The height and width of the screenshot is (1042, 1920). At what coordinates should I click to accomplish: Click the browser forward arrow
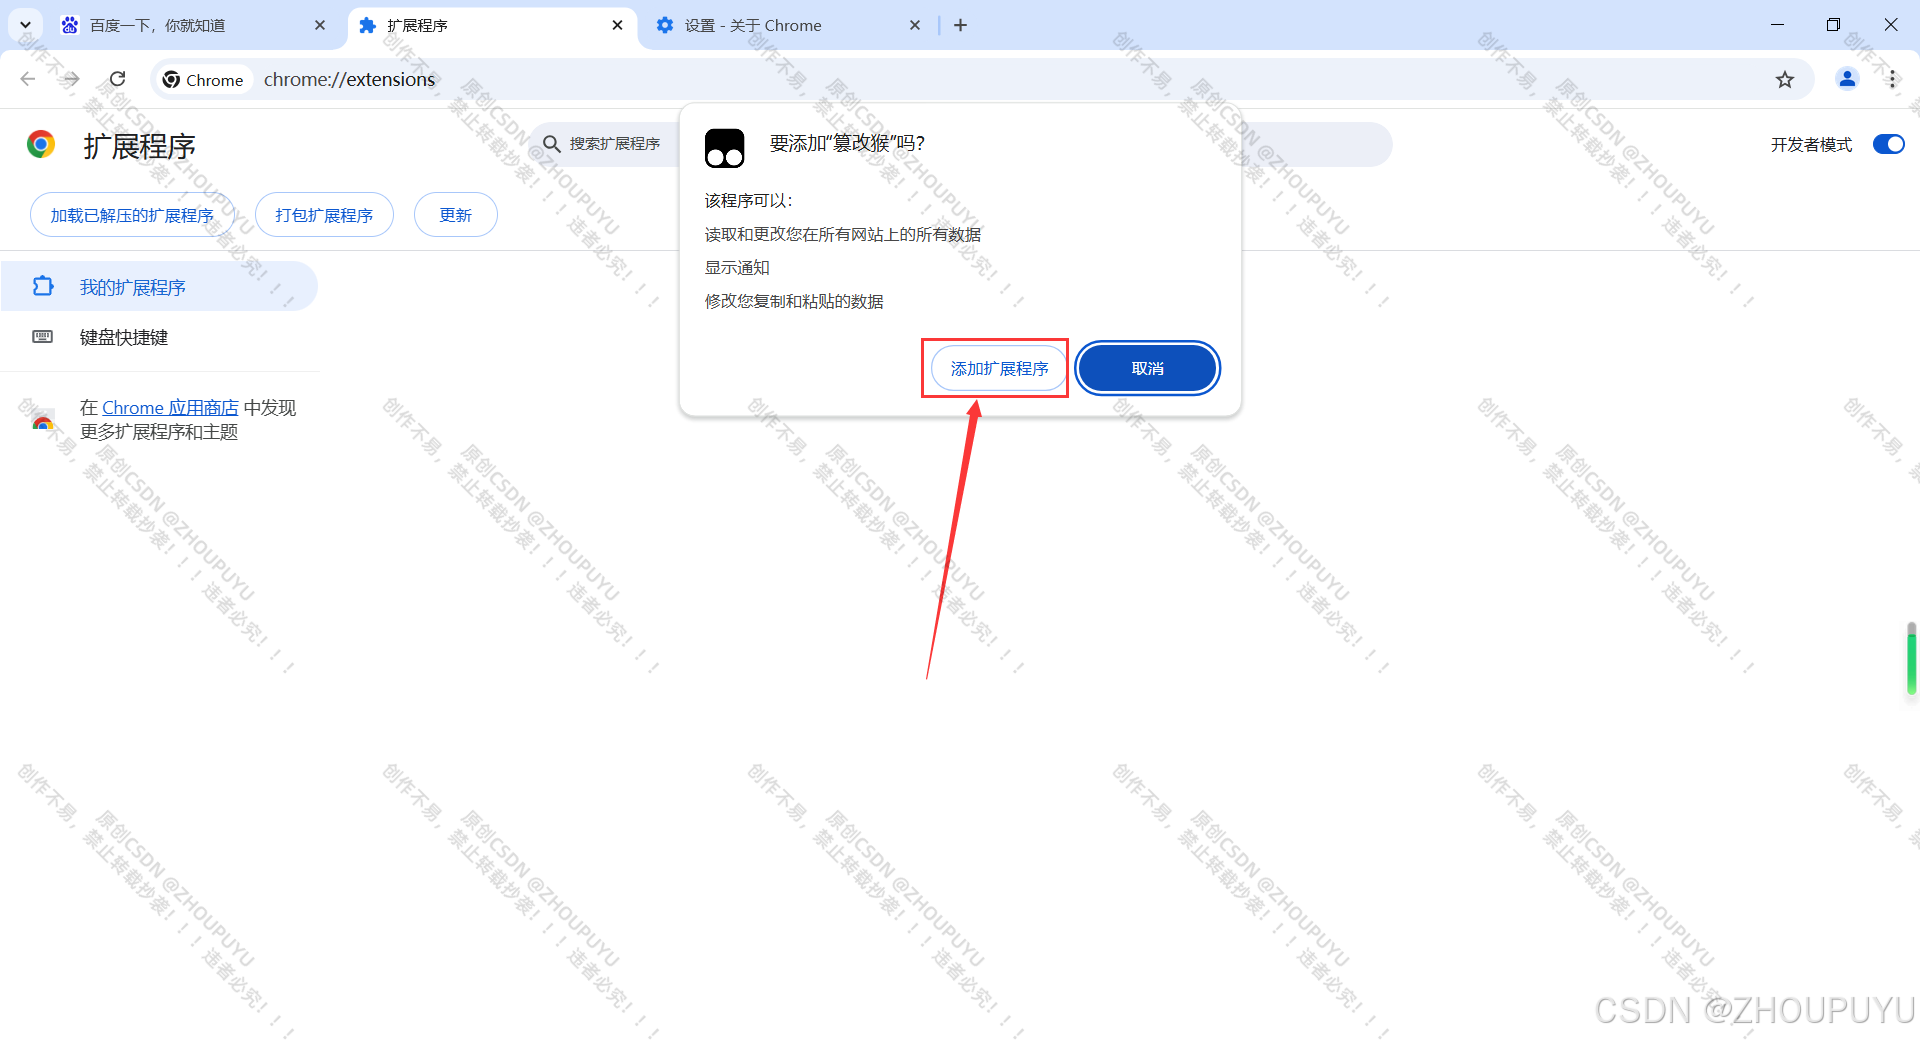point(71,79)
